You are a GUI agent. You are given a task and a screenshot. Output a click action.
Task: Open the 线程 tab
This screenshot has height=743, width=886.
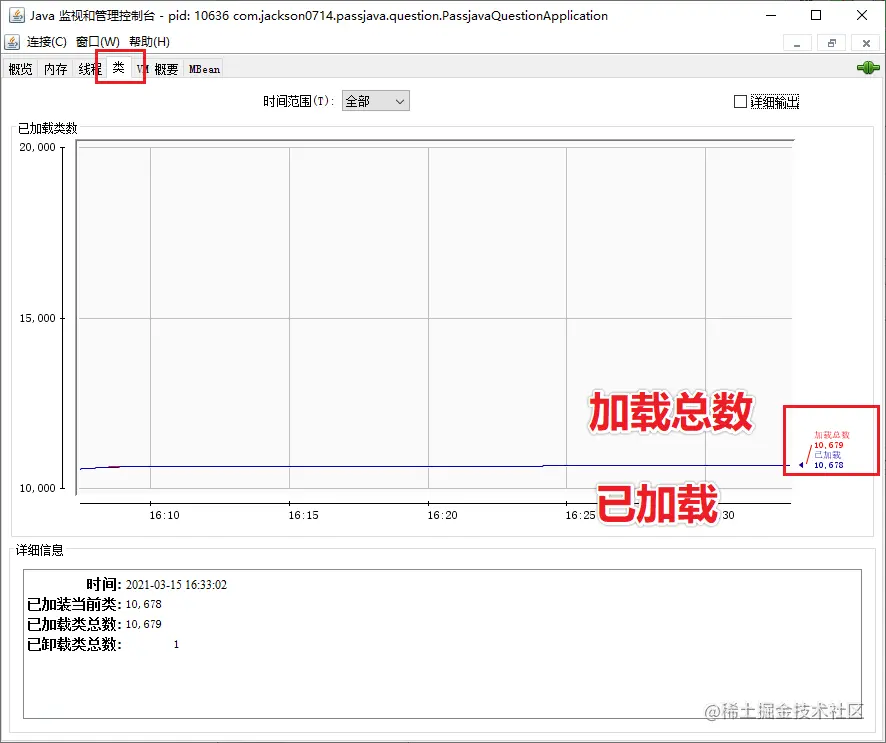point(88,68)
